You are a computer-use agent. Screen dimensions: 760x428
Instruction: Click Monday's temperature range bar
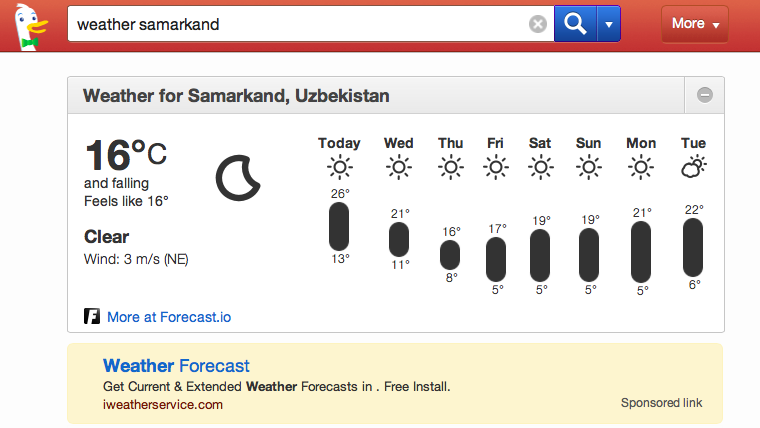coord(641,252)
